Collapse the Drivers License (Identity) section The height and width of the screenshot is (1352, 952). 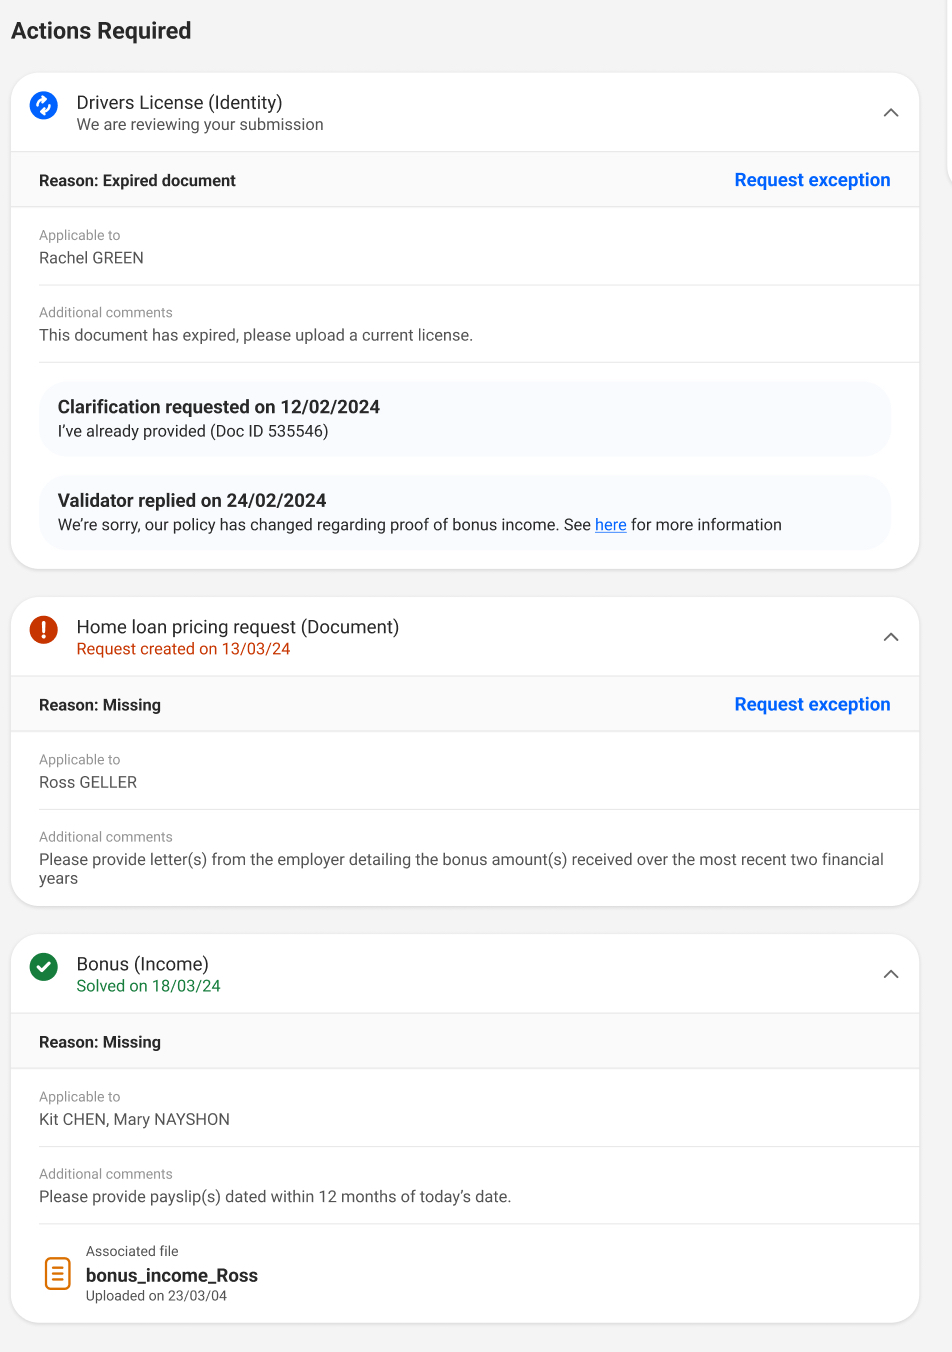click(x=891, y=113)
